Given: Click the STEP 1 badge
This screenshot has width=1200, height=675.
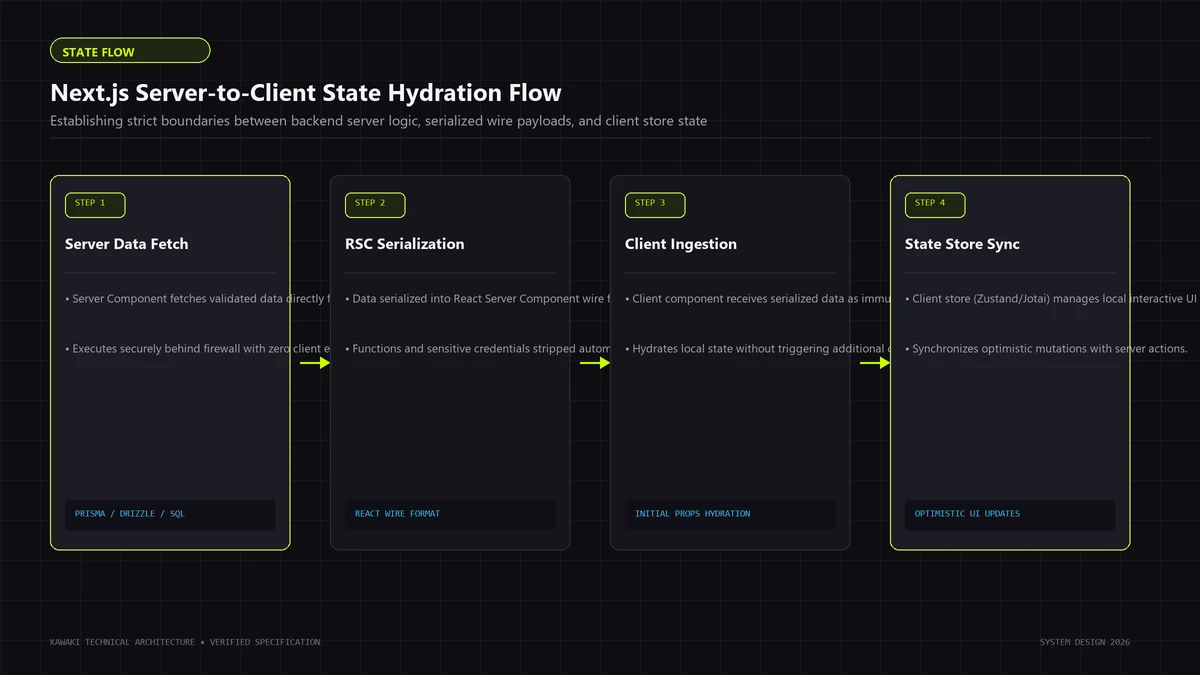Looking at the screenshot, I should point(95,204).
